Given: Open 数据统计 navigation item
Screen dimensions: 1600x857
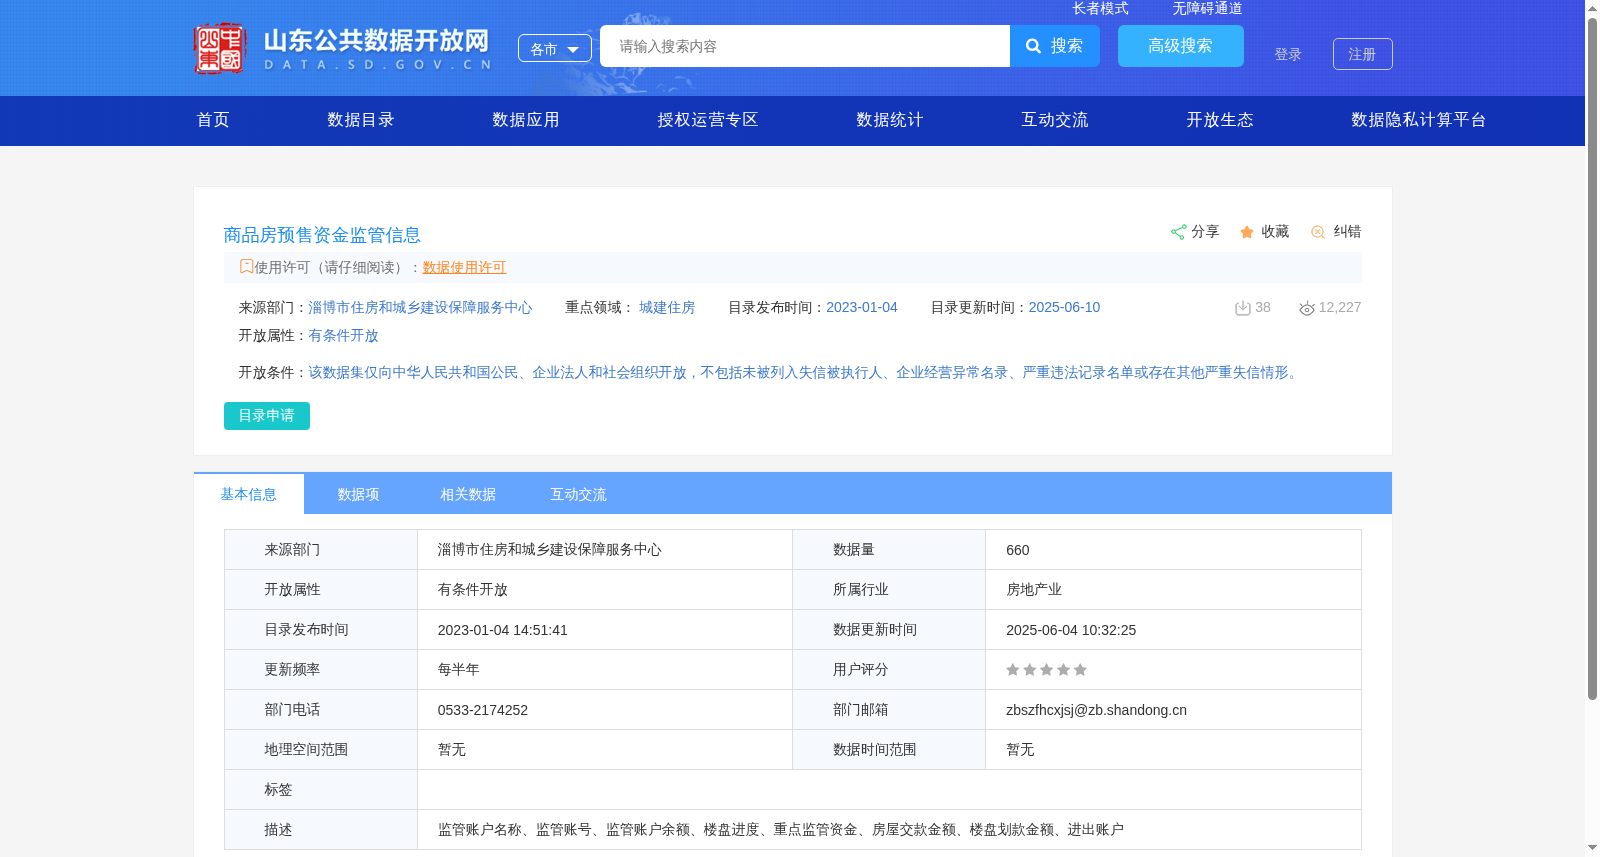Looking at the screenshot, I should [890, 120].
